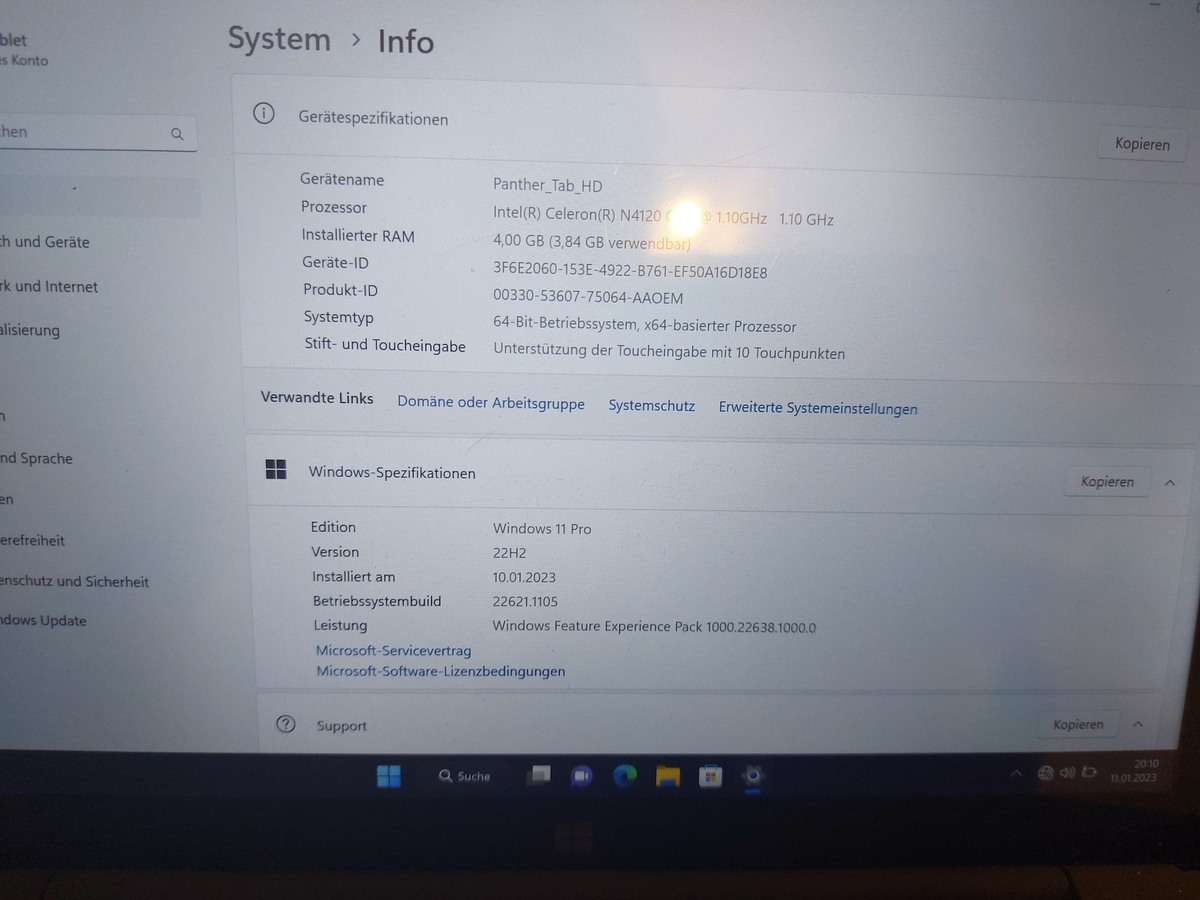Screen dimensions: 1200x900
Task: Click the Verwandte Links label
Action: coord(317,397)
